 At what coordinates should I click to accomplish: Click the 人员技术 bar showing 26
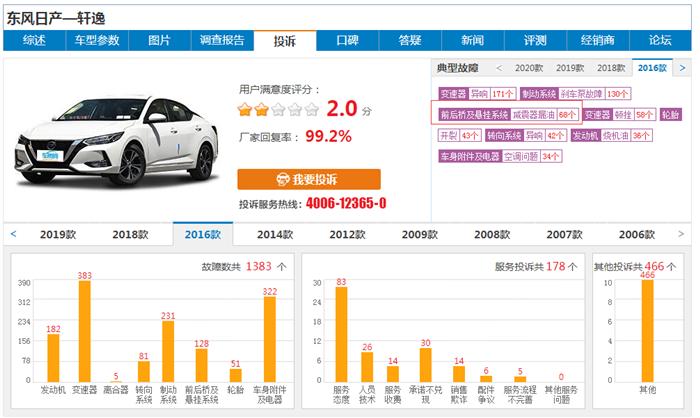(367, 367)
